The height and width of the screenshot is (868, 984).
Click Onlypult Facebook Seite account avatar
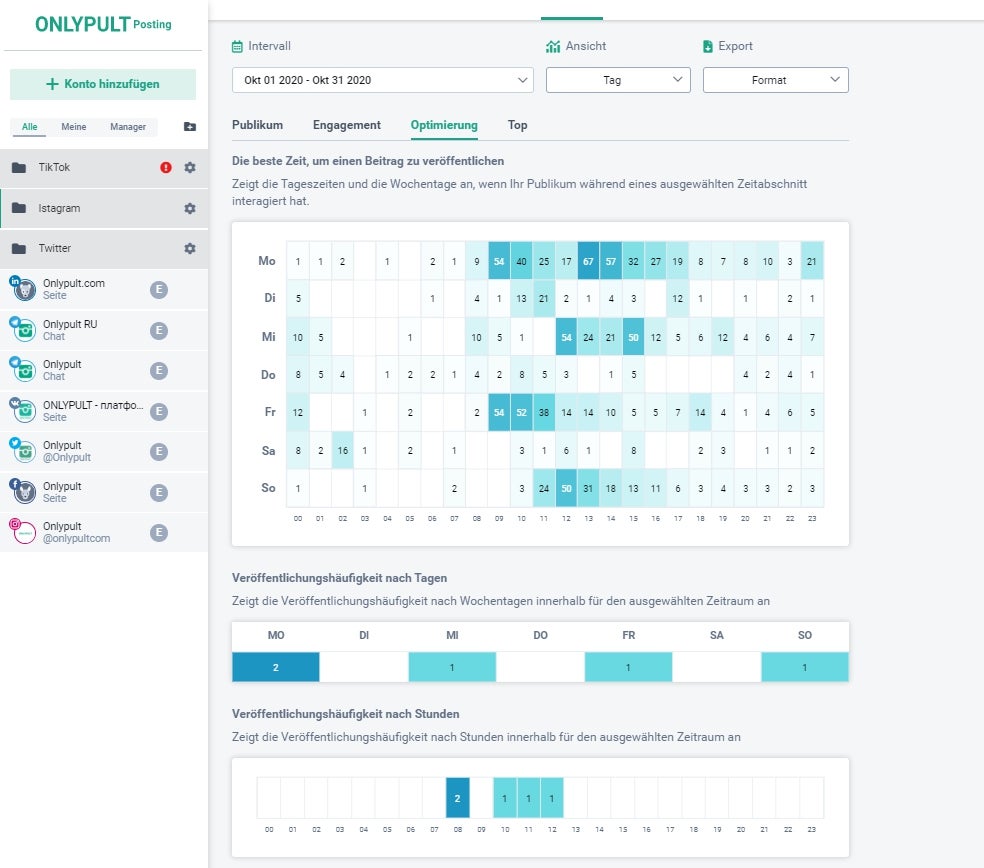coord(23,491)
